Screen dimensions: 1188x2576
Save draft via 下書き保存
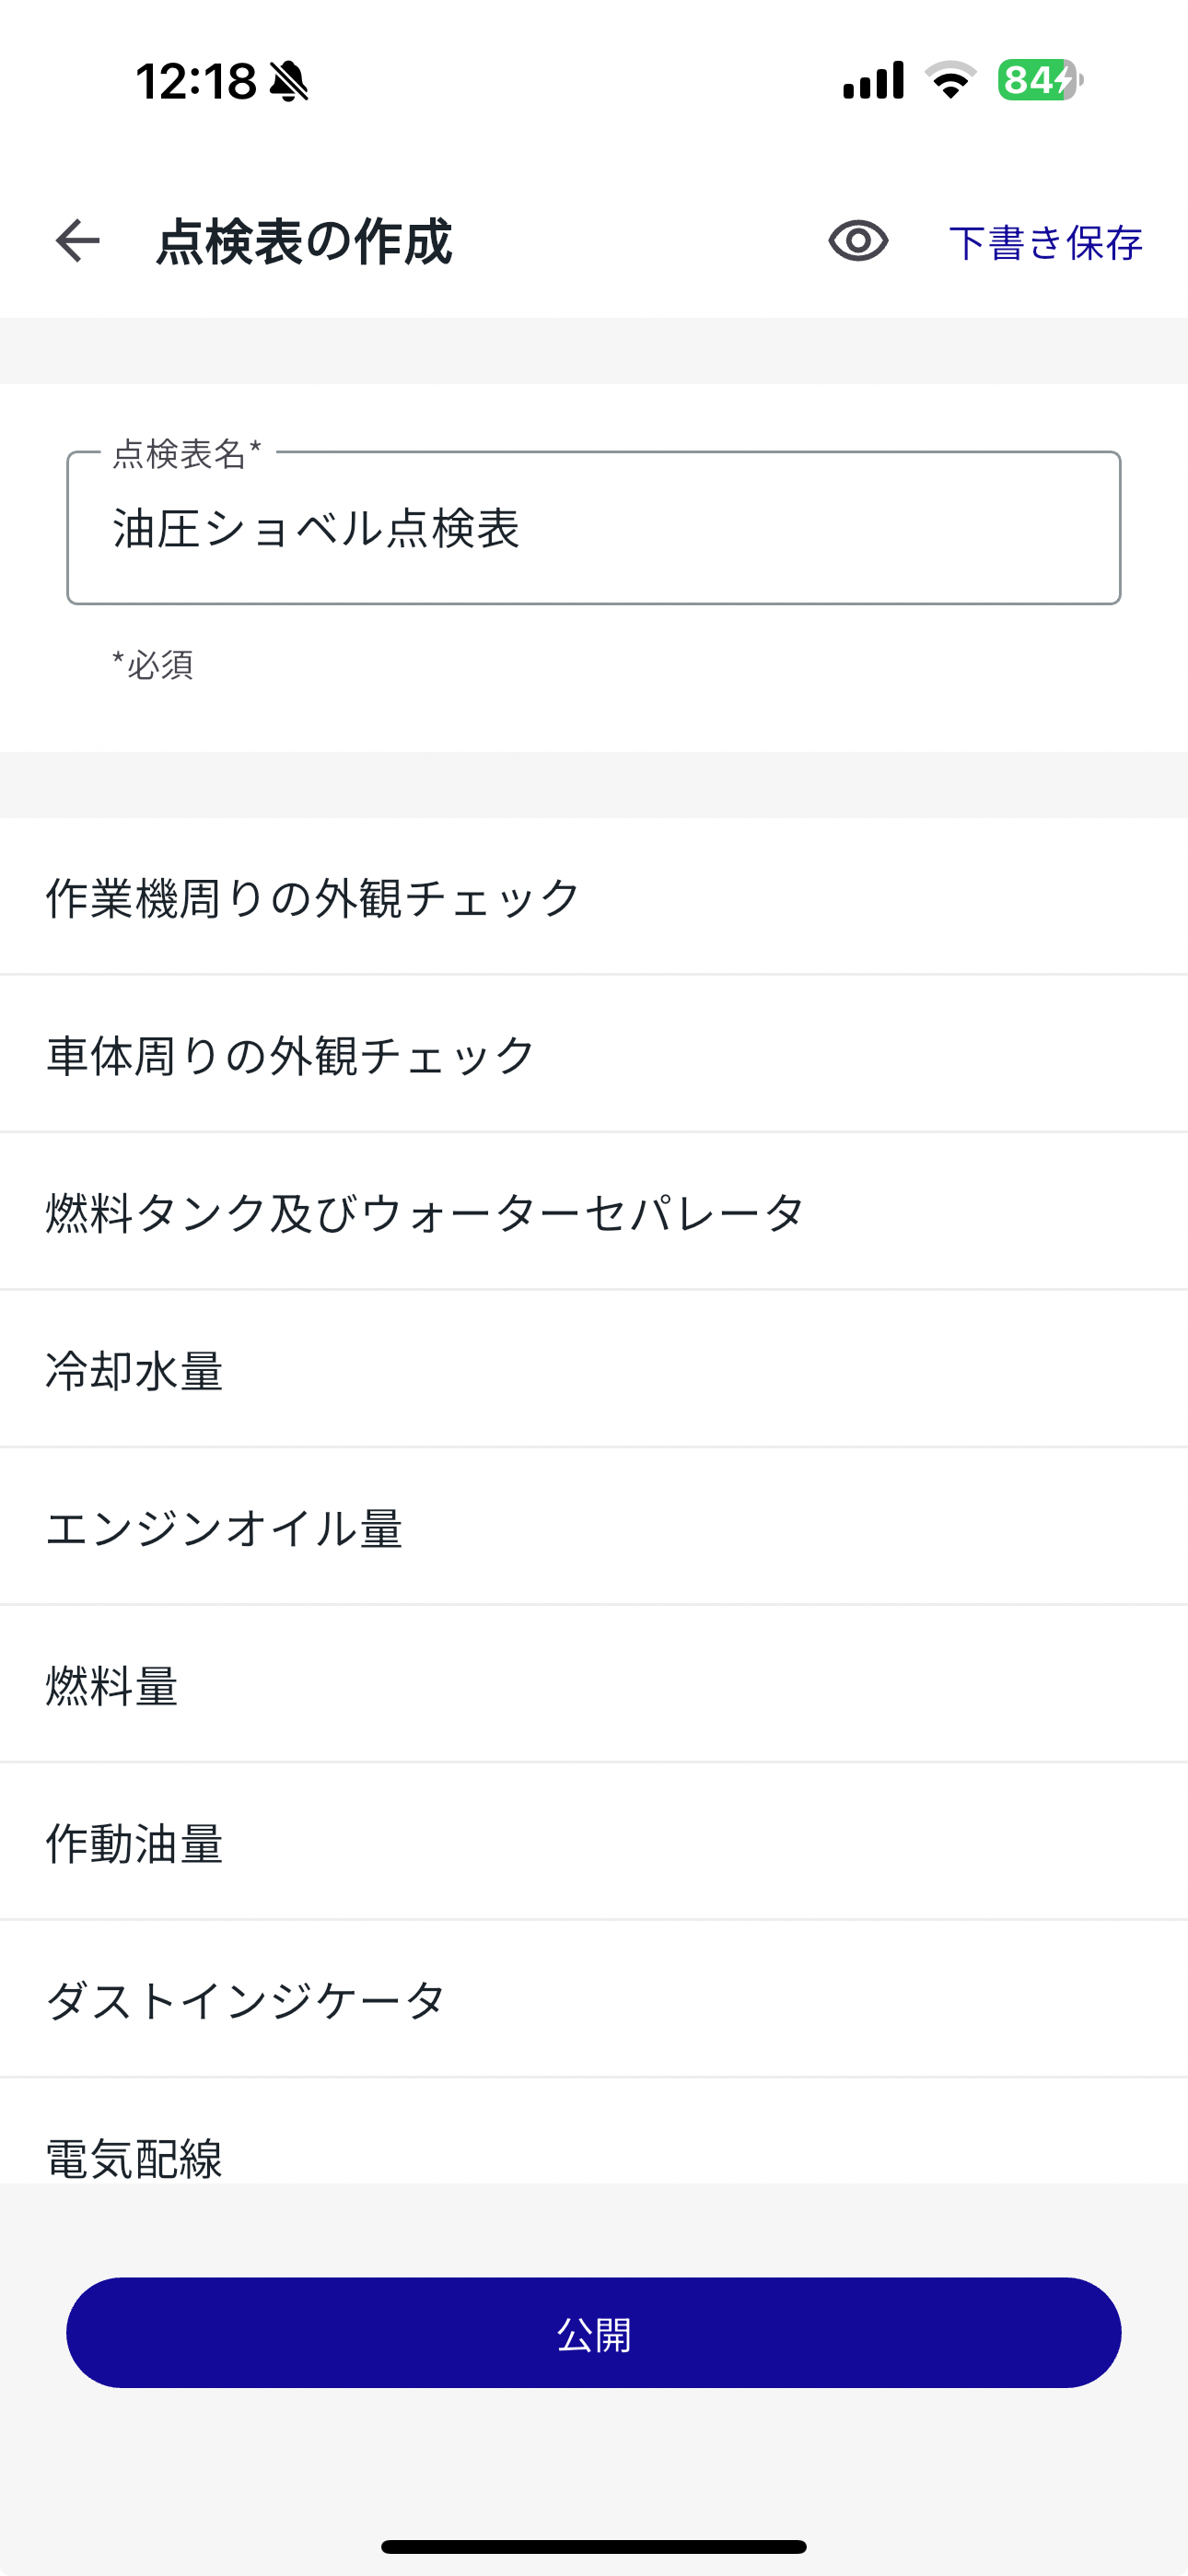click(x=1045, y=242)
